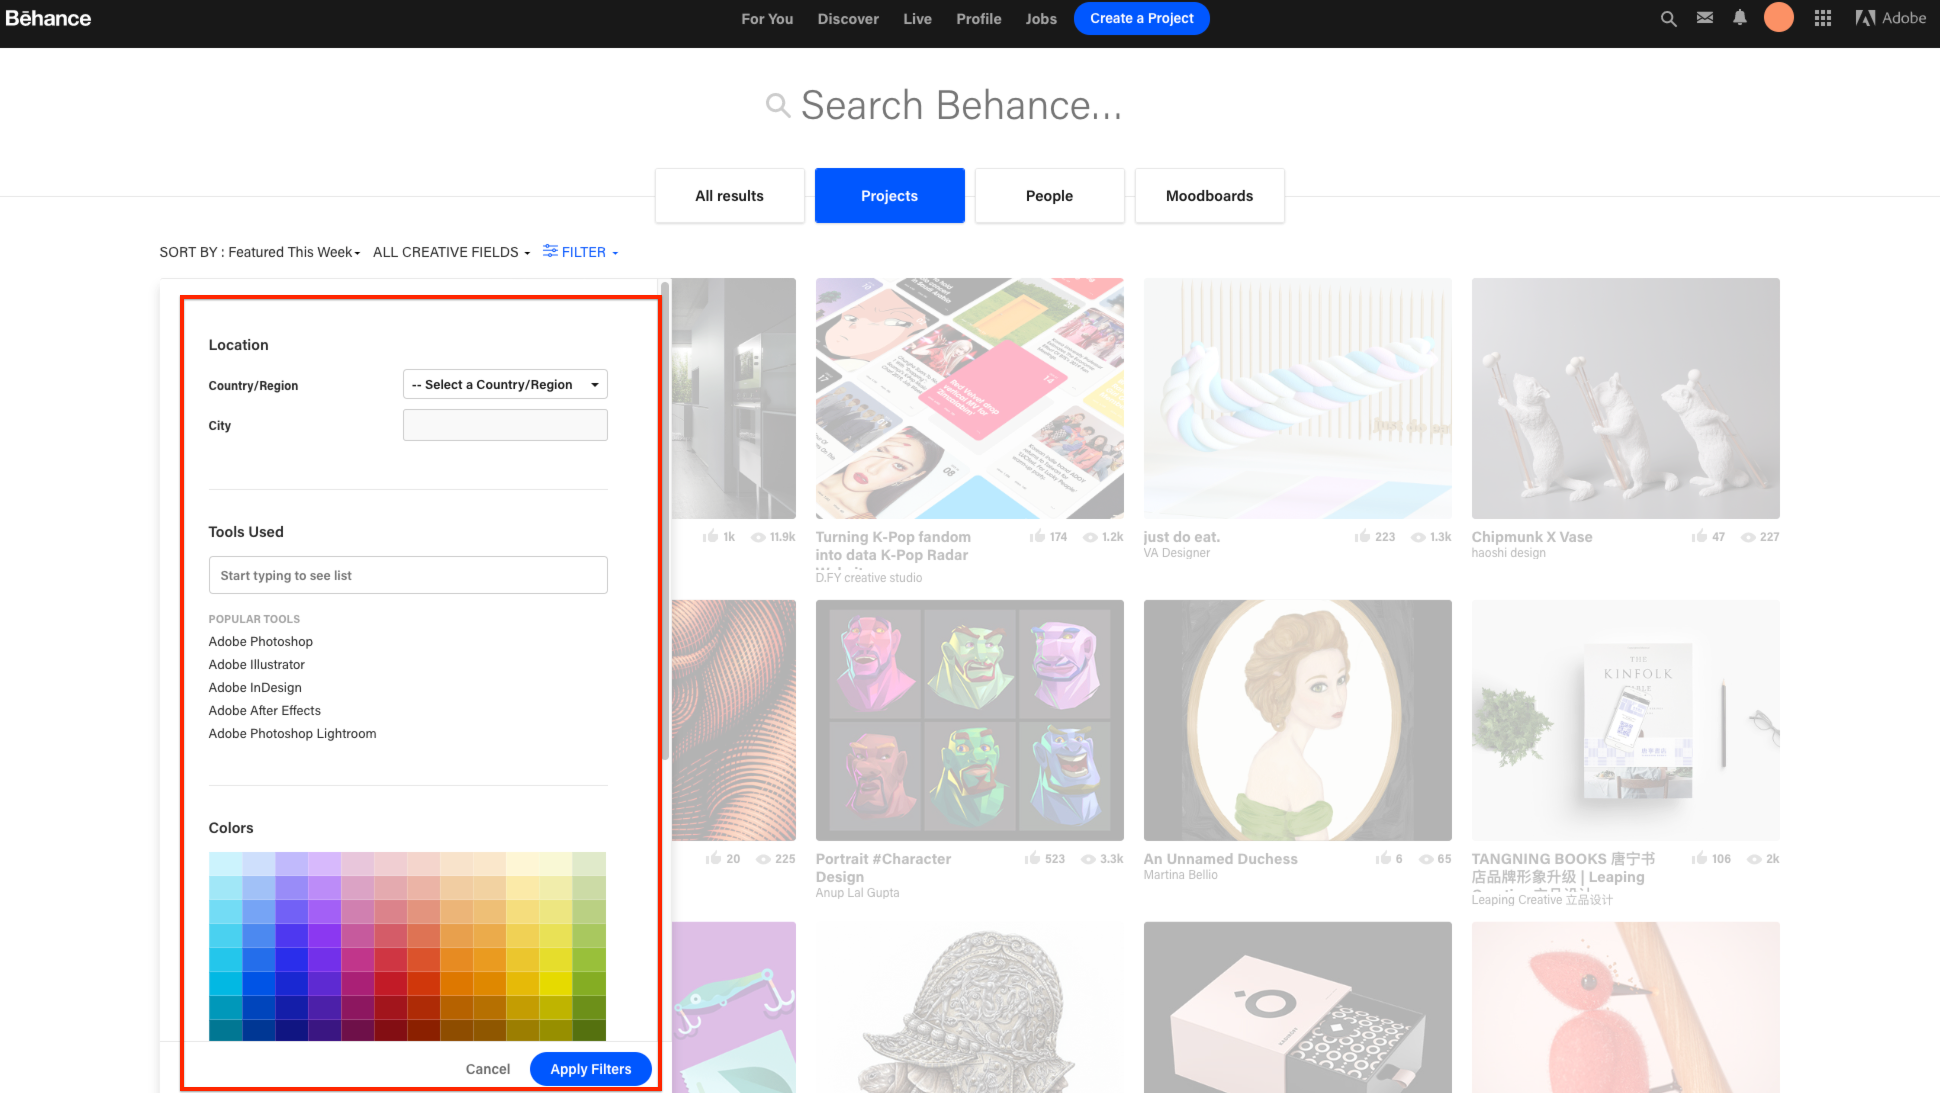Screen dimensions: 1940x1093
Task: Open messages envelope icon
Action: coord(1705,18)
